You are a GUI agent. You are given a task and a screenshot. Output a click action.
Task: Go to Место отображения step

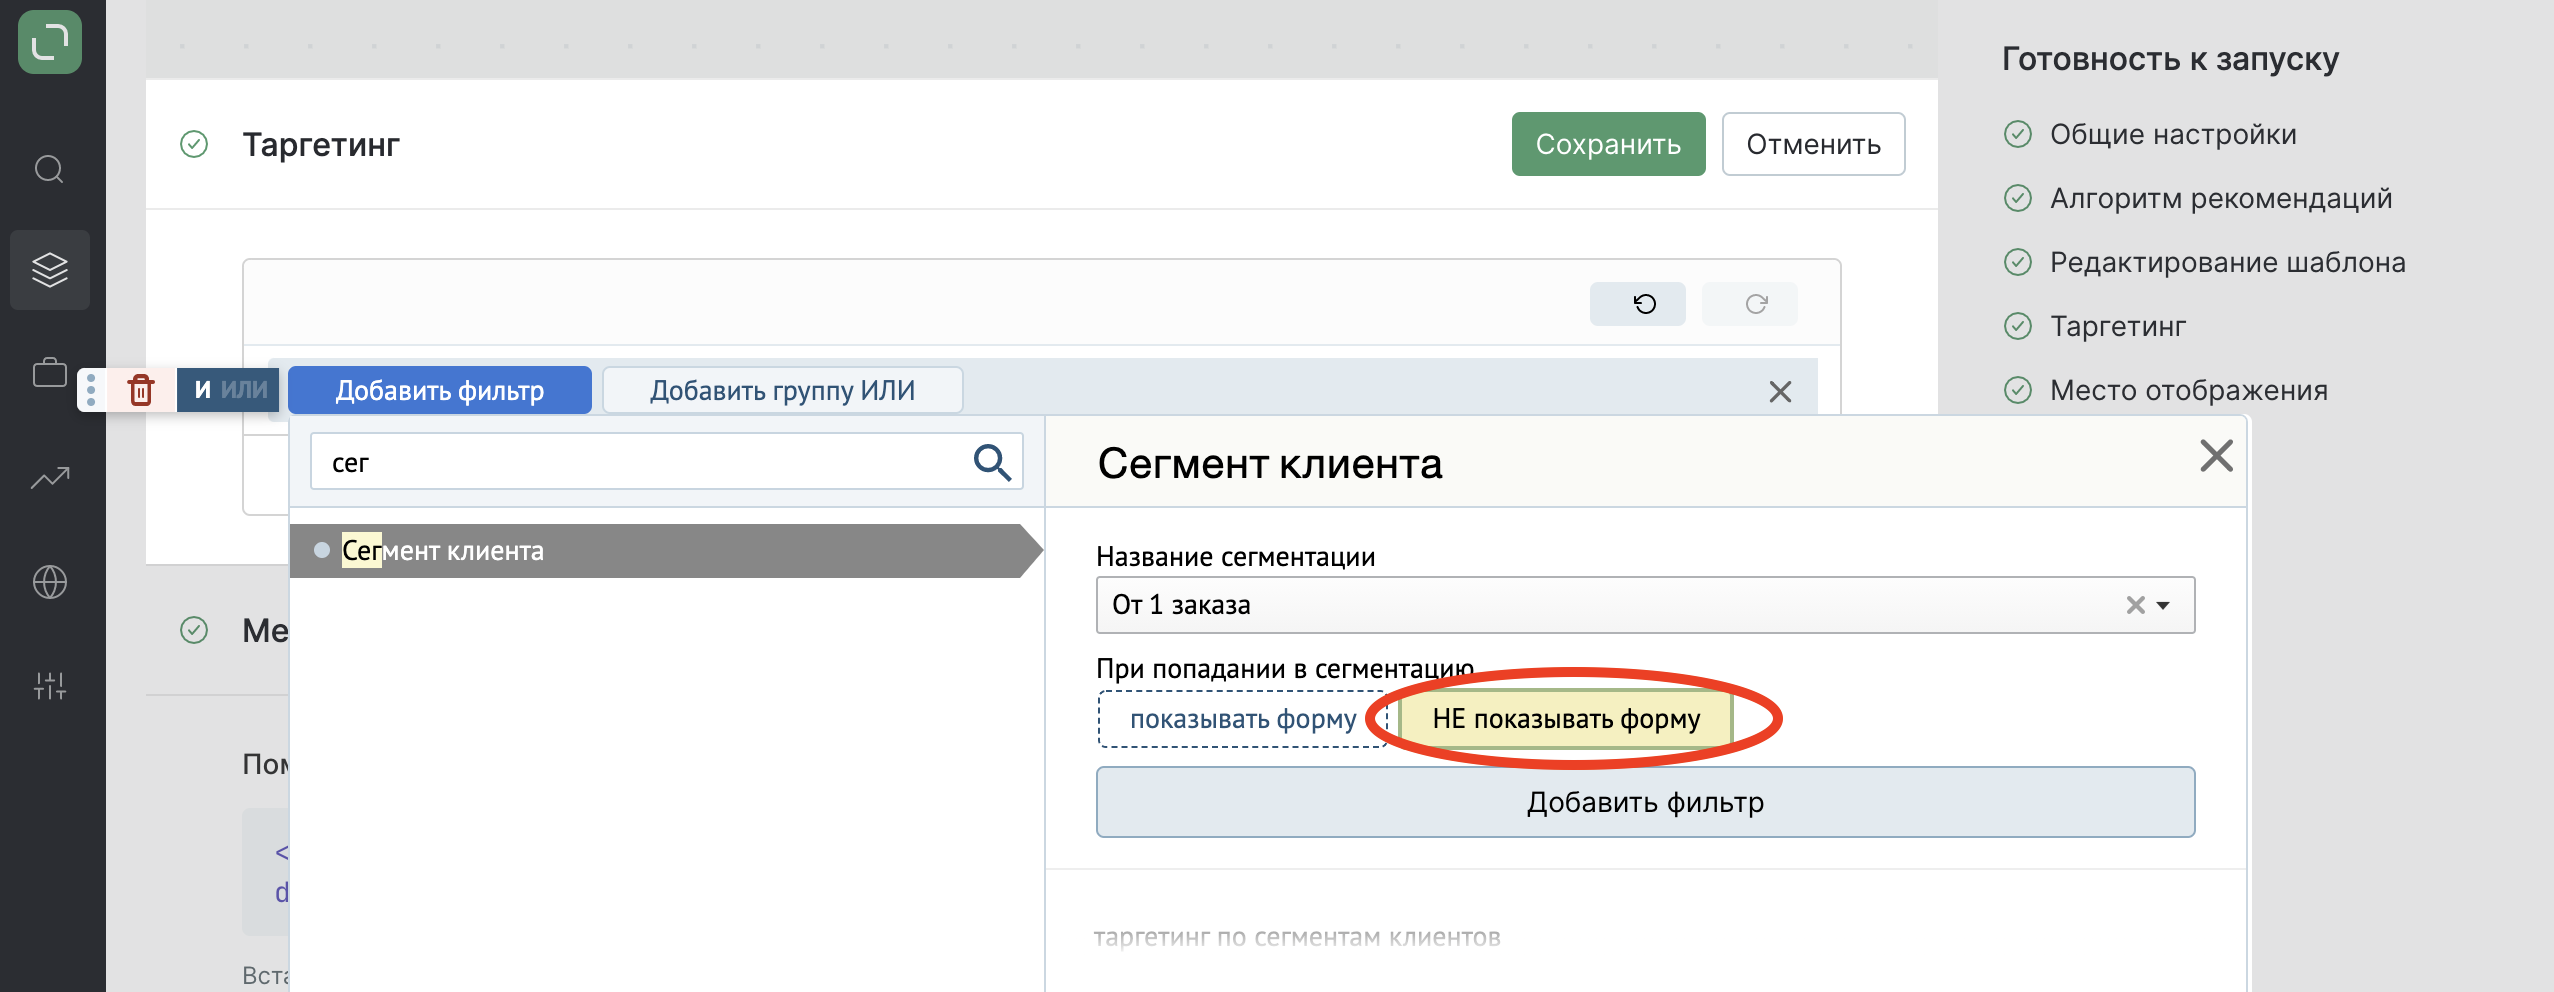[2188, 390]
